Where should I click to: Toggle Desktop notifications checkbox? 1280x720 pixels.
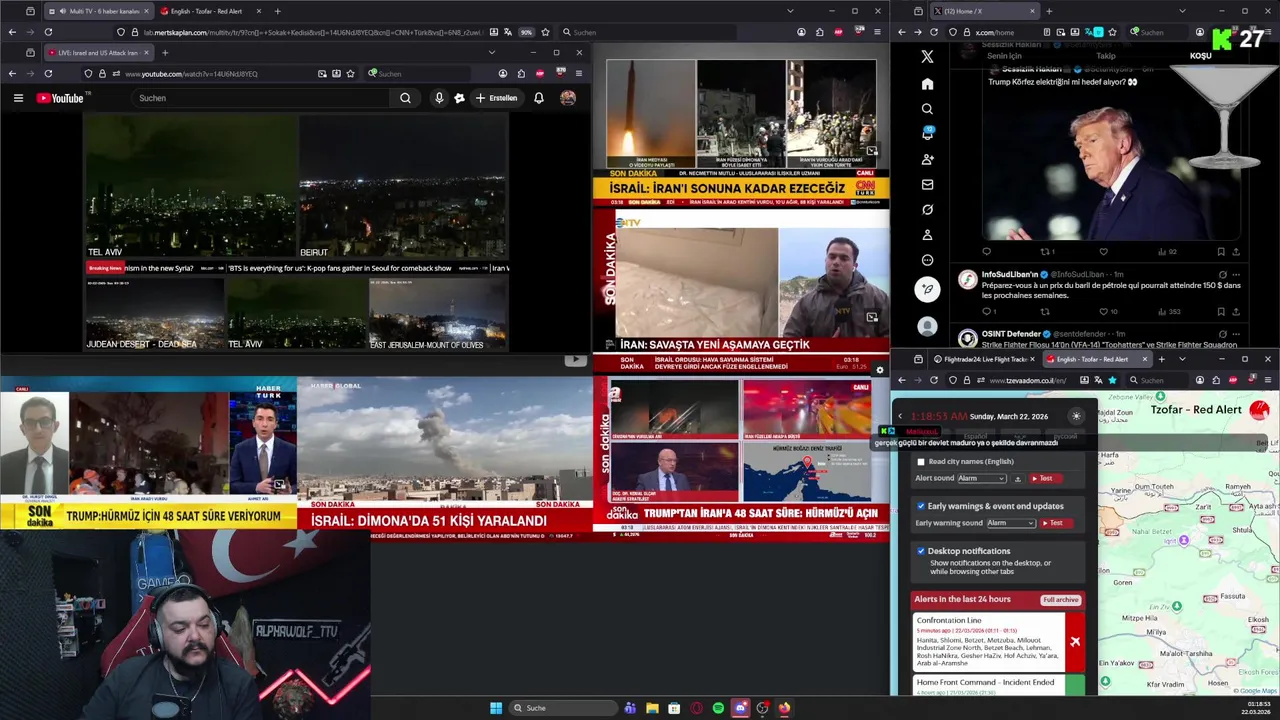pyautogui.click(x=921, y=551)
